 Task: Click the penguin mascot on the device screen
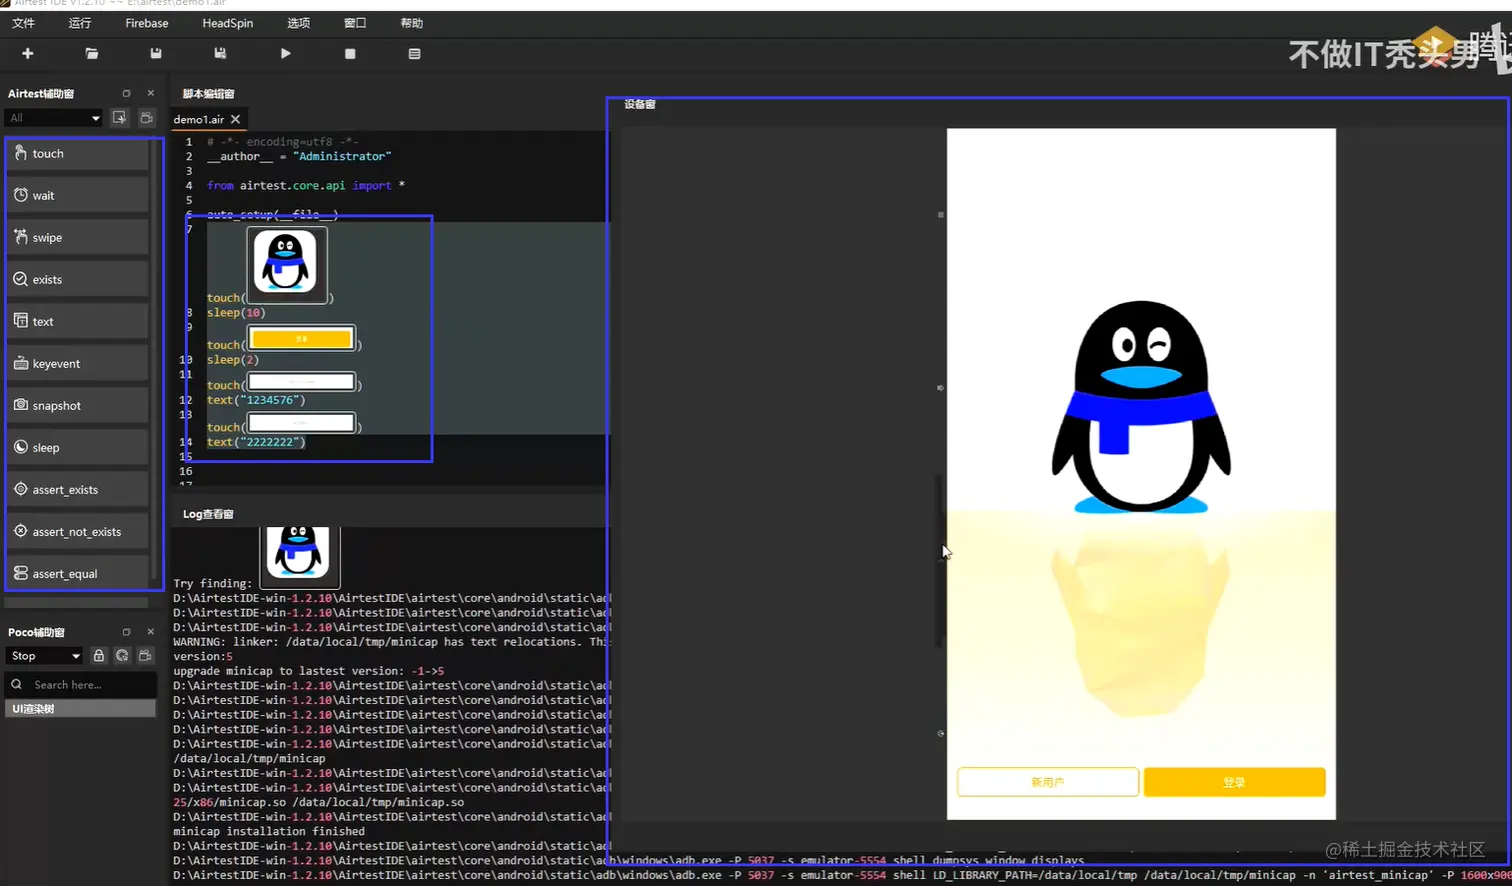[x=1140, y=408]
